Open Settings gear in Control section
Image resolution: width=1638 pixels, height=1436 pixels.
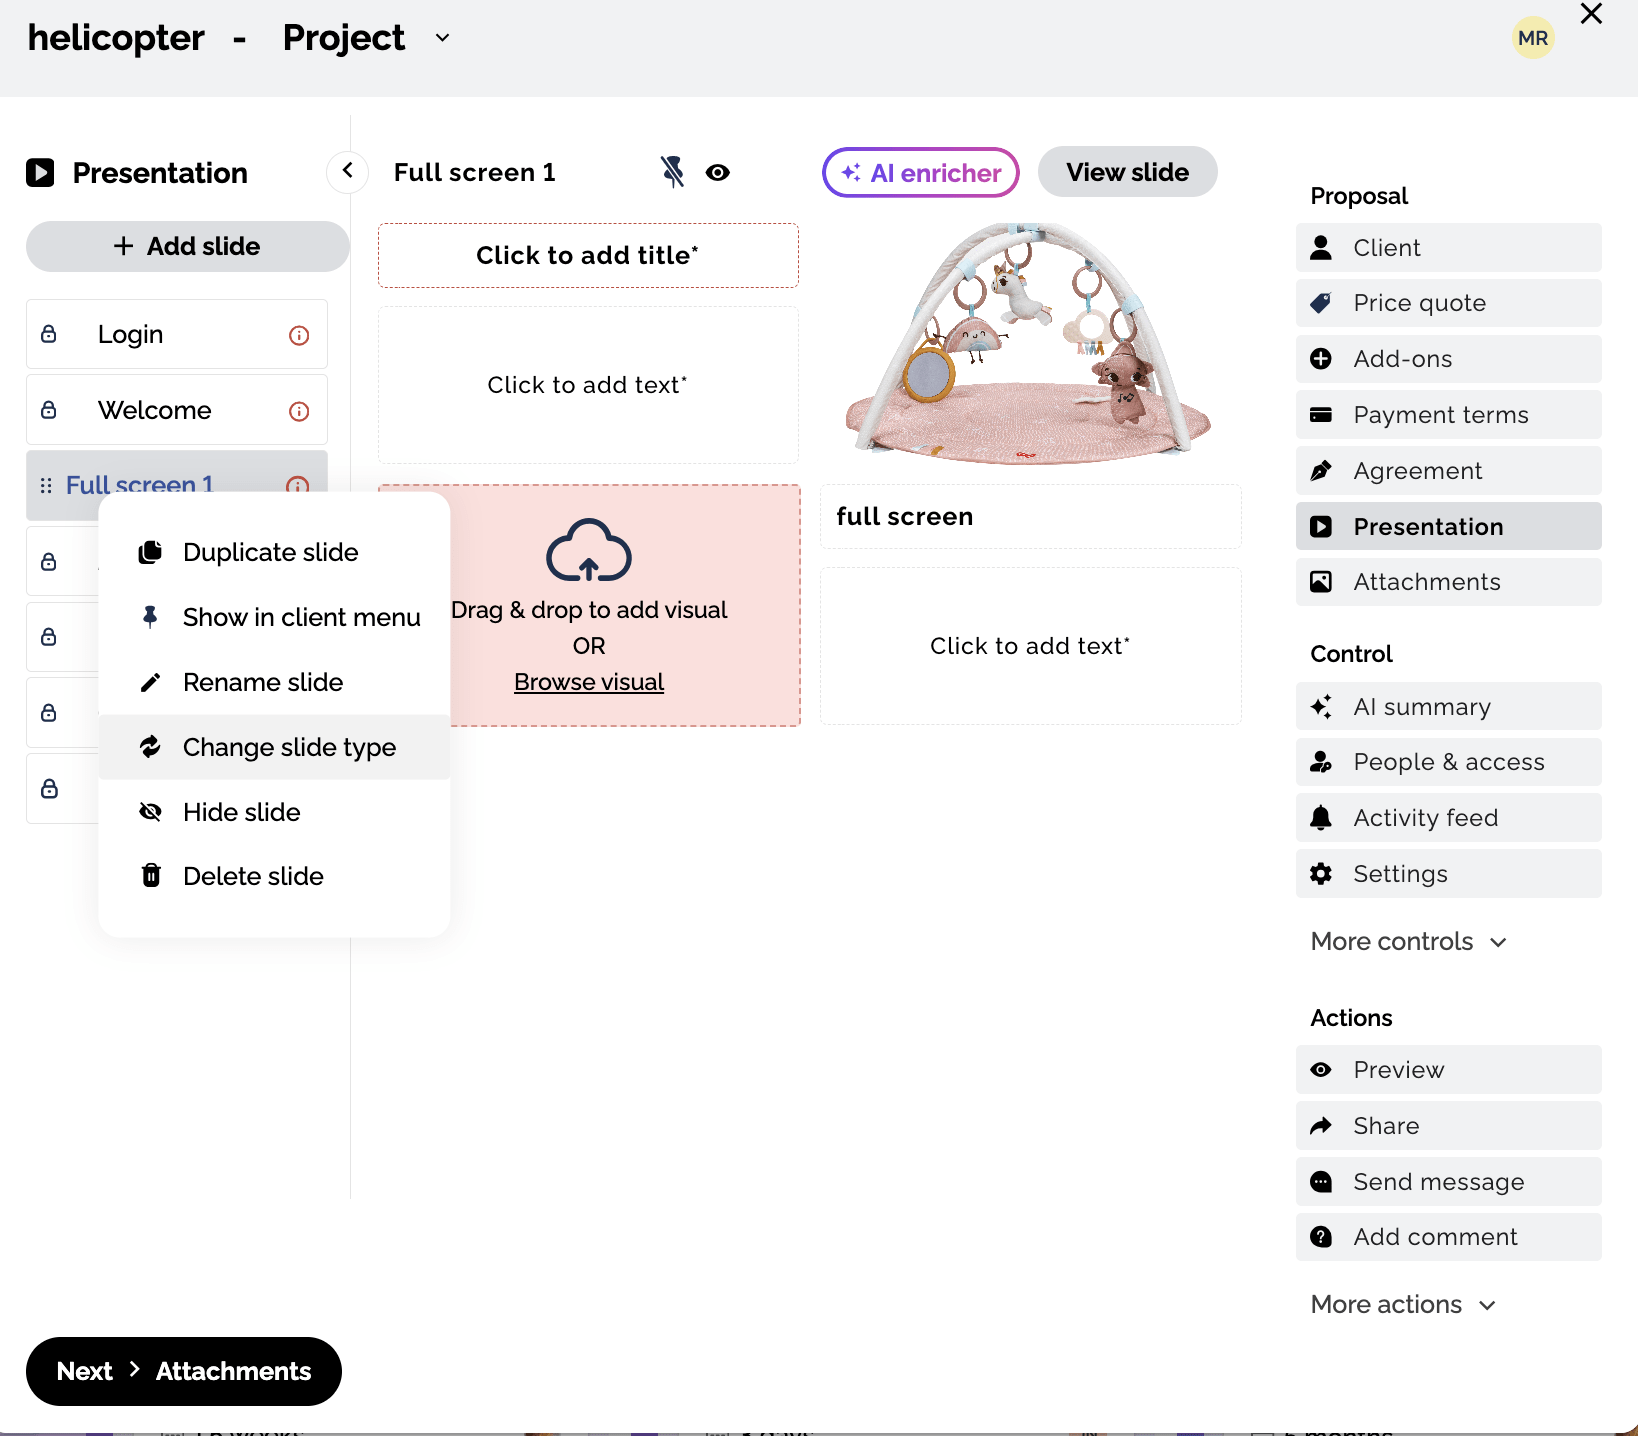tap(1321, 874)
